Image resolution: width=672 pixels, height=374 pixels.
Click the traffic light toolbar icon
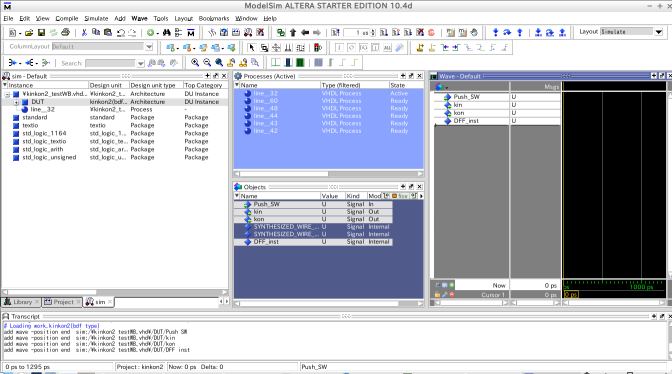[x=318, y=48]
